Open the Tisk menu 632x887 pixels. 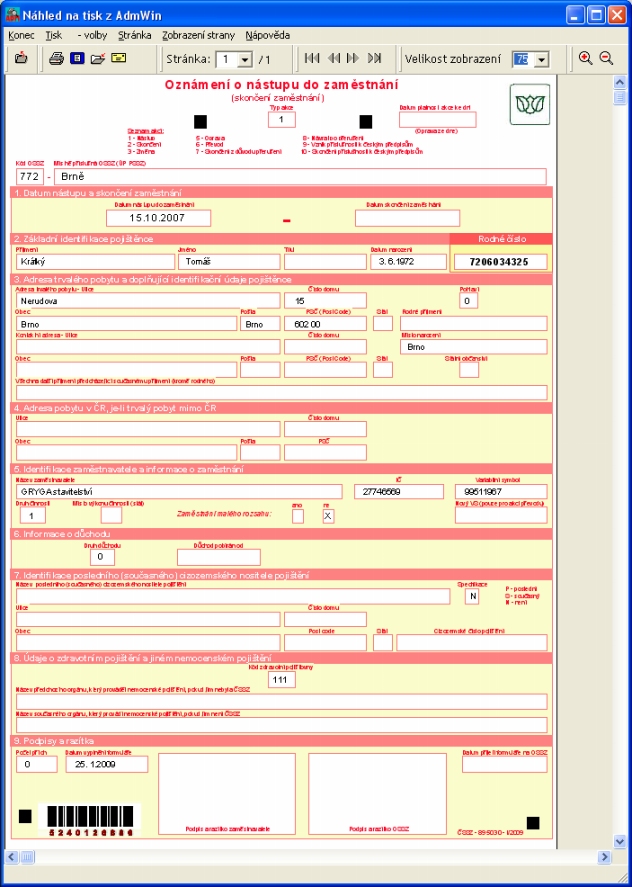(54, 35)
